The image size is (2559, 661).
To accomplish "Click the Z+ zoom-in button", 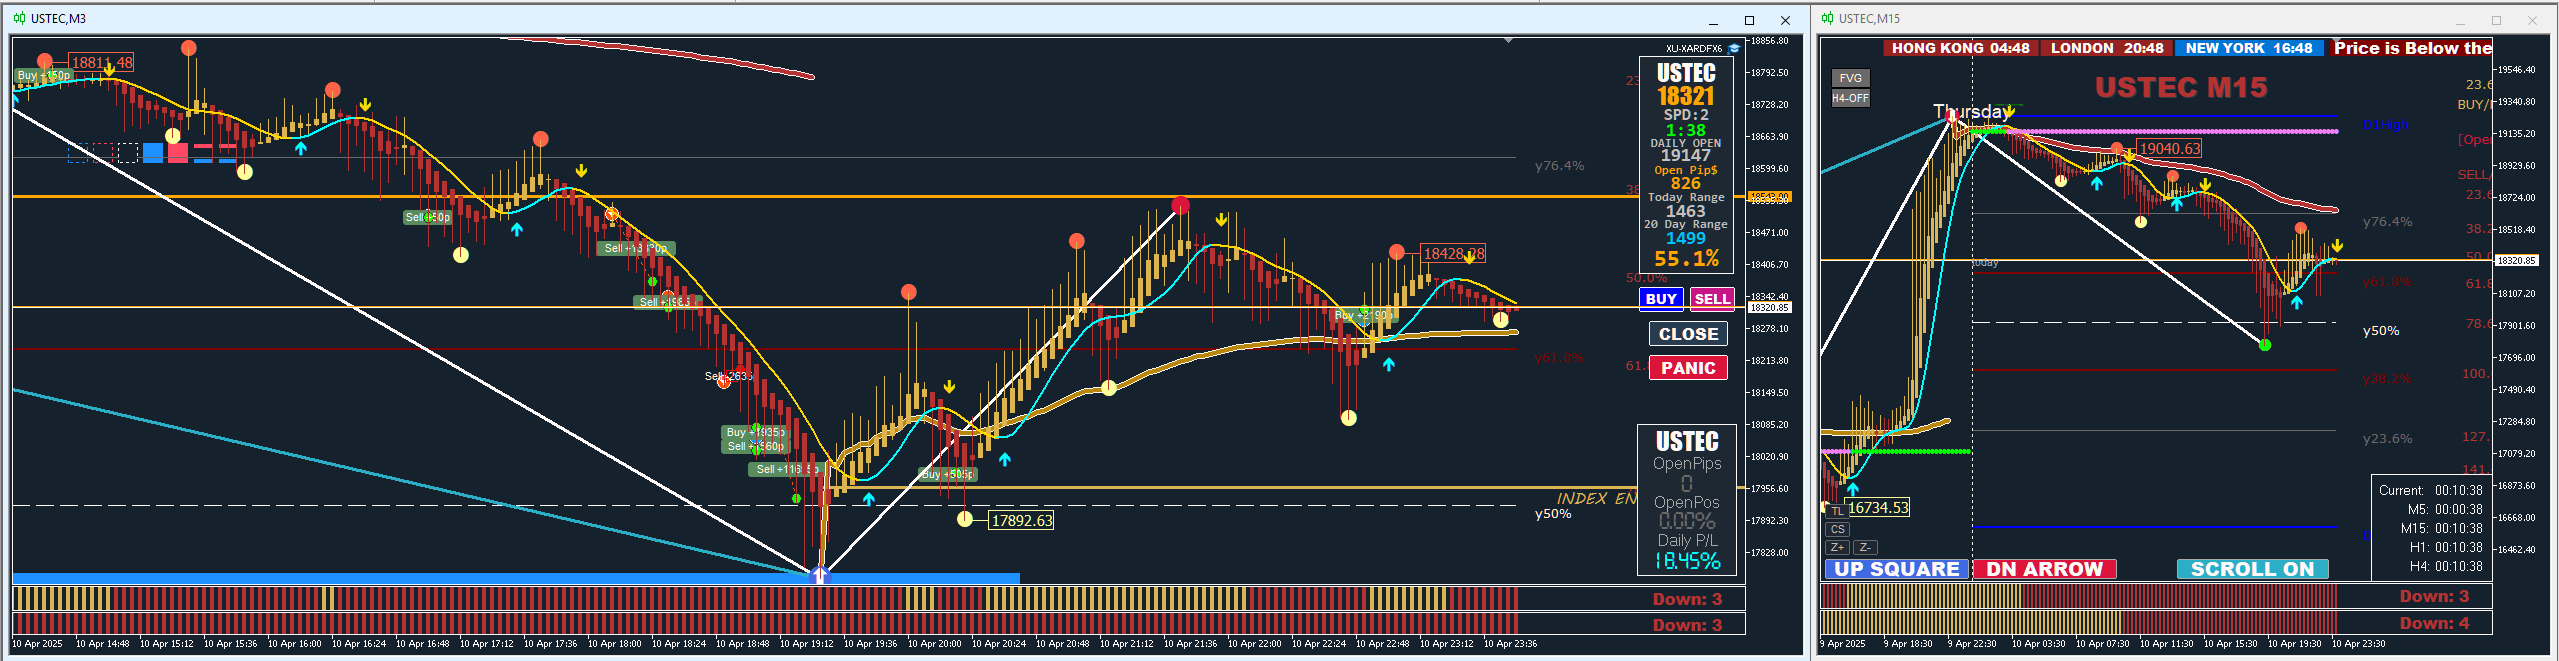I will pos(1837,547).
